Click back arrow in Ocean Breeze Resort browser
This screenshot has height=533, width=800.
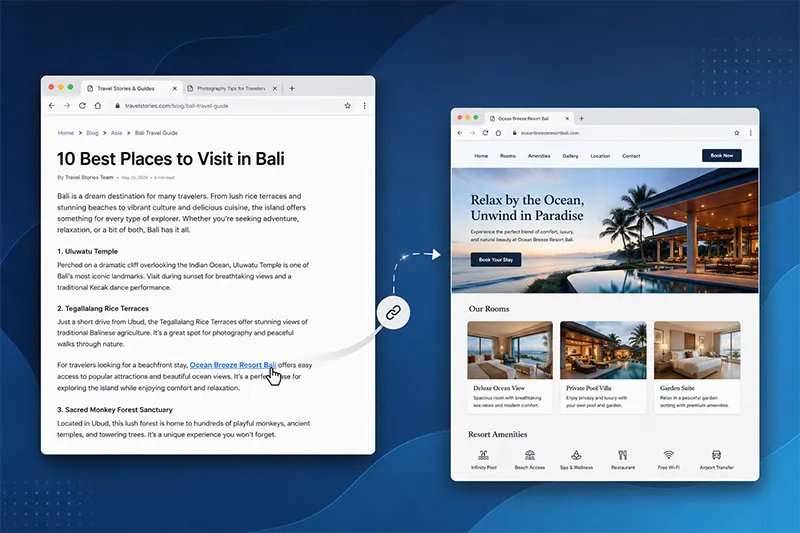click(x=460, y=133)
